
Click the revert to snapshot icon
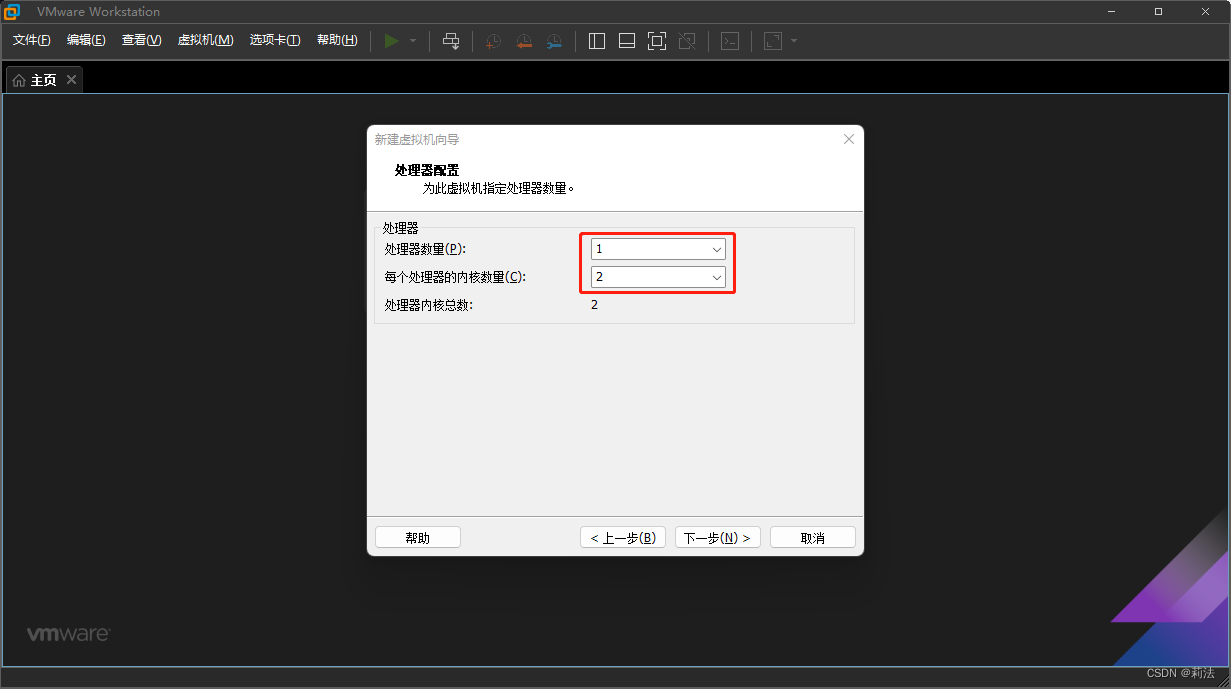(x=524, y=41)
